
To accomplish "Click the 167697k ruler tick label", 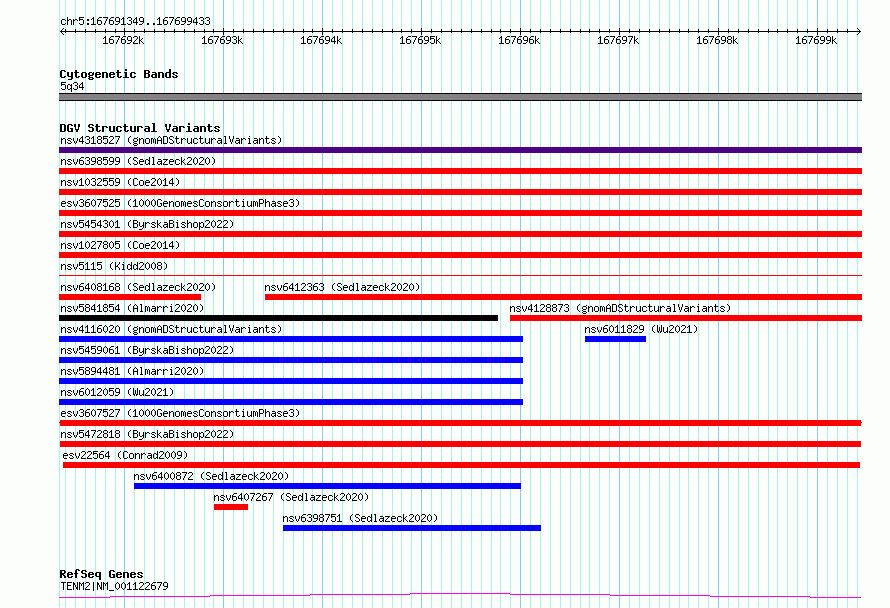I will click(x=618, y=40).
